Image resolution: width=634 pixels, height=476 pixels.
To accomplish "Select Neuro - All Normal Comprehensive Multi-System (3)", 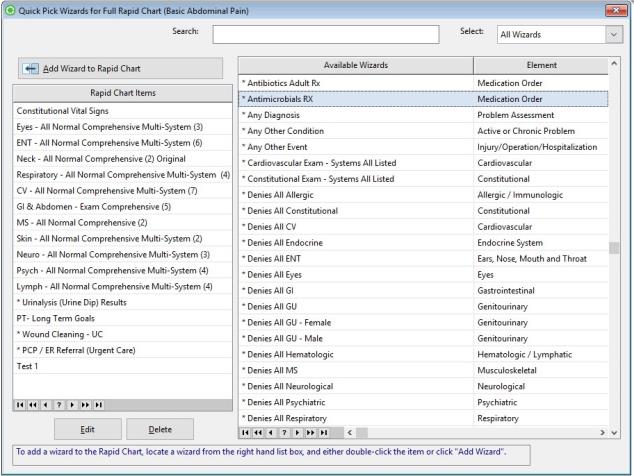I will [x=123, y=255].
